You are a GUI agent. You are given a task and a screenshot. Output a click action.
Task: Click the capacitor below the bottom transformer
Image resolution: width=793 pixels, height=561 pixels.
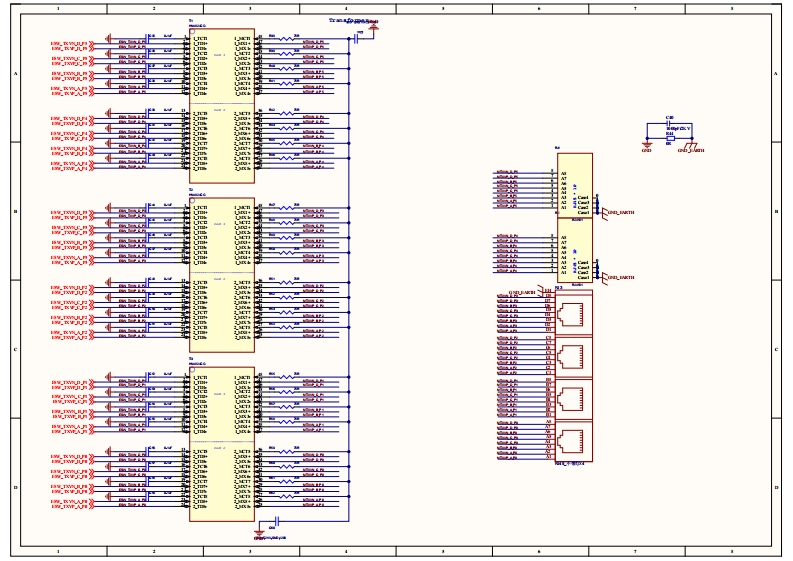(x=277, y=521)
